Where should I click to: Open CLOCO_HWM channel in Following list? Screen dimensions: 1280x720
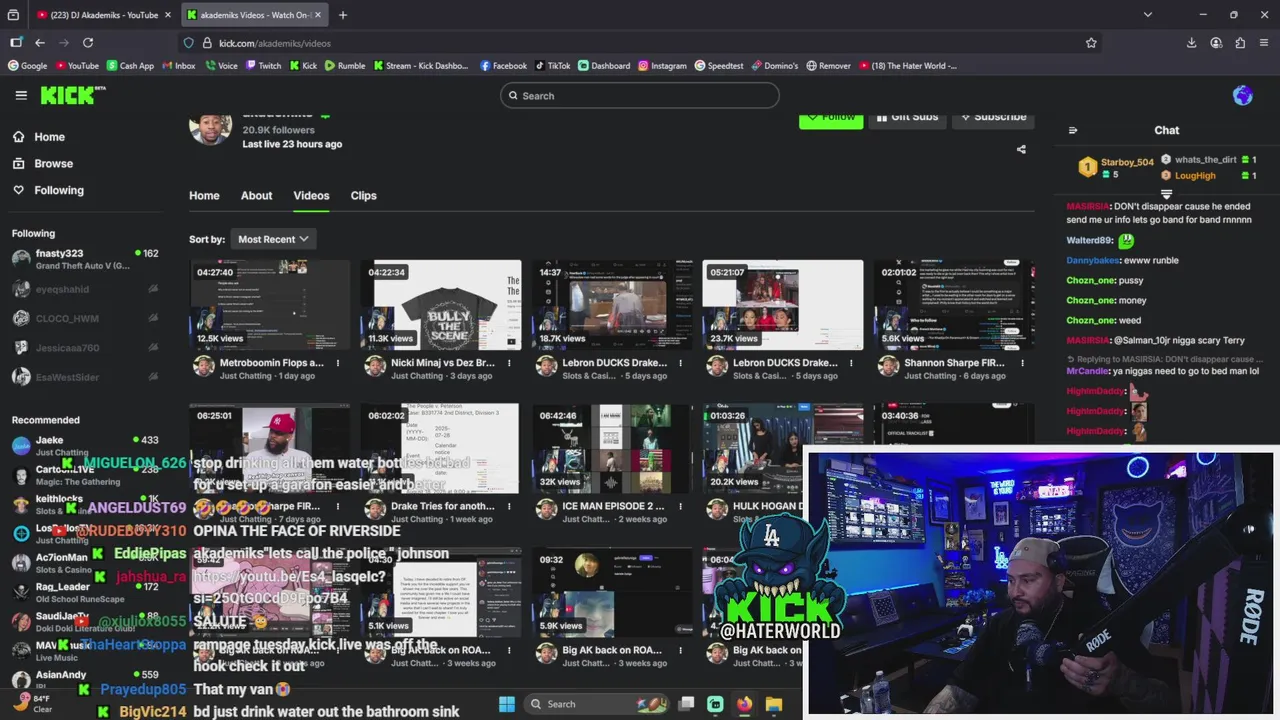point(85,318)
